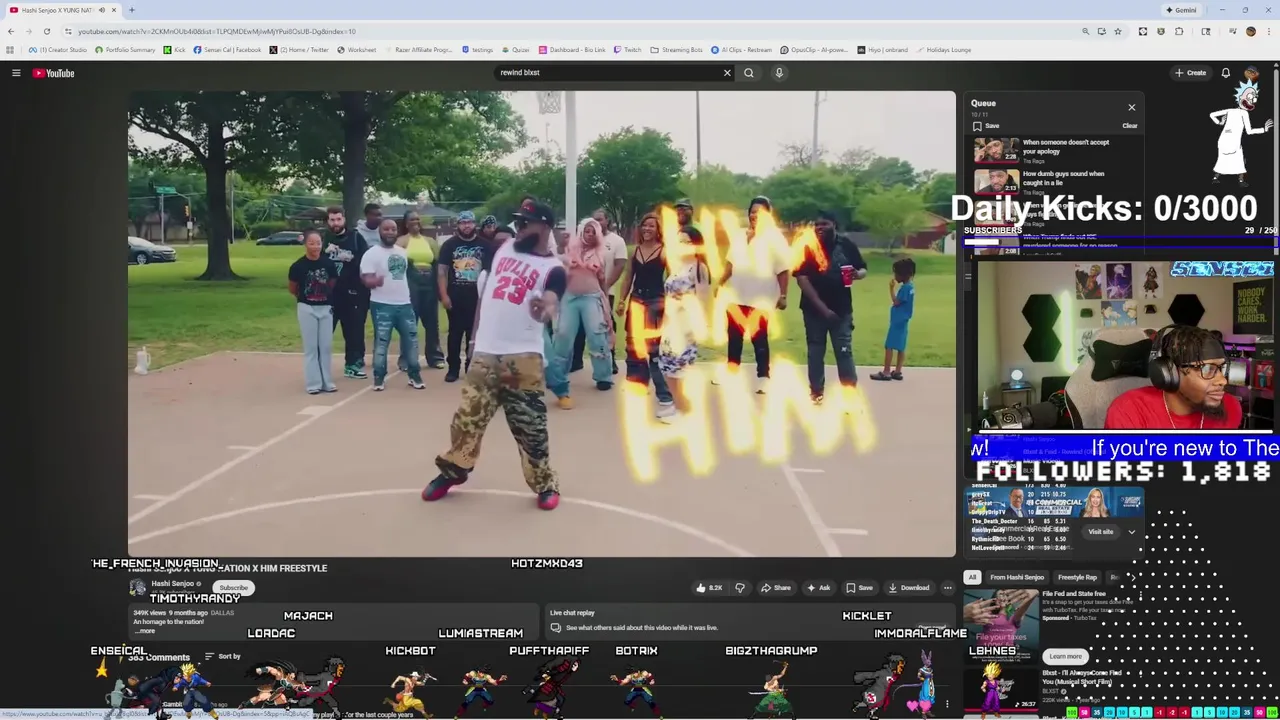Go to the YouTube home logo
Viewport: 1280px width, 720px height.
(x=53, y=73)
